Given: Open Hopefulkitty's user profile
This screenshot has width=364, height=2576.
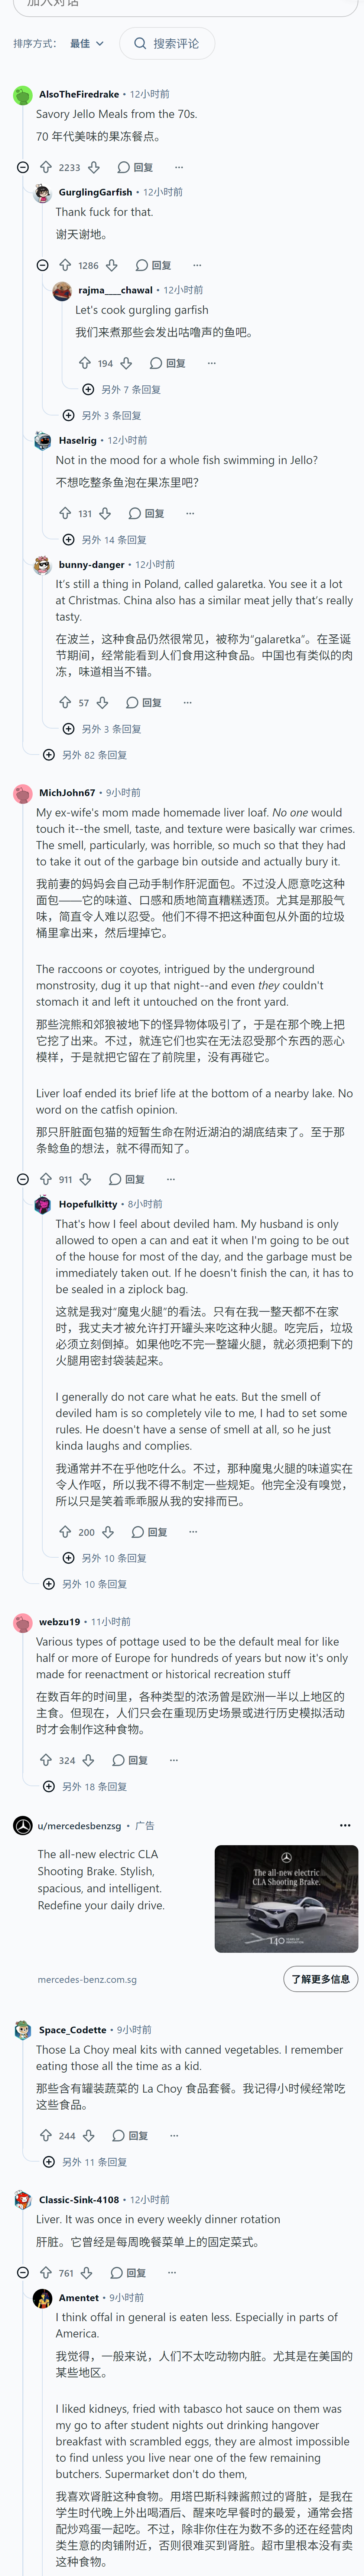Looking at the screenshot, I should pos(88,1204).
